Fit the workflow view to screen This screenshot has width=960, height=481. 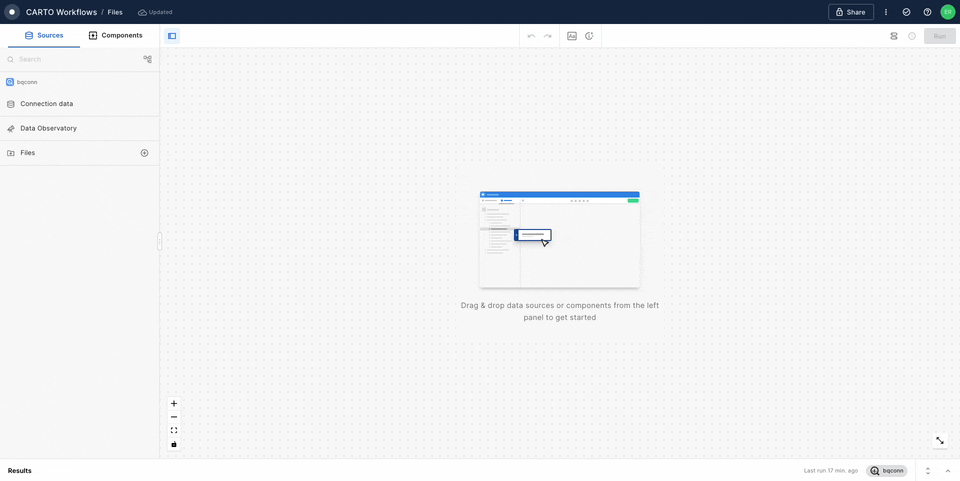click(x=174, y=431)
